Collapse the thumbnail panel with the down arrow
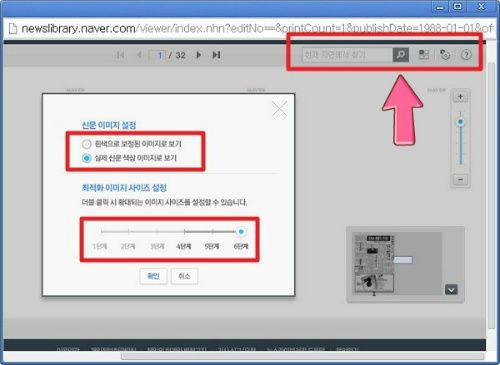 pyautogui.click(x=451, y=290)
